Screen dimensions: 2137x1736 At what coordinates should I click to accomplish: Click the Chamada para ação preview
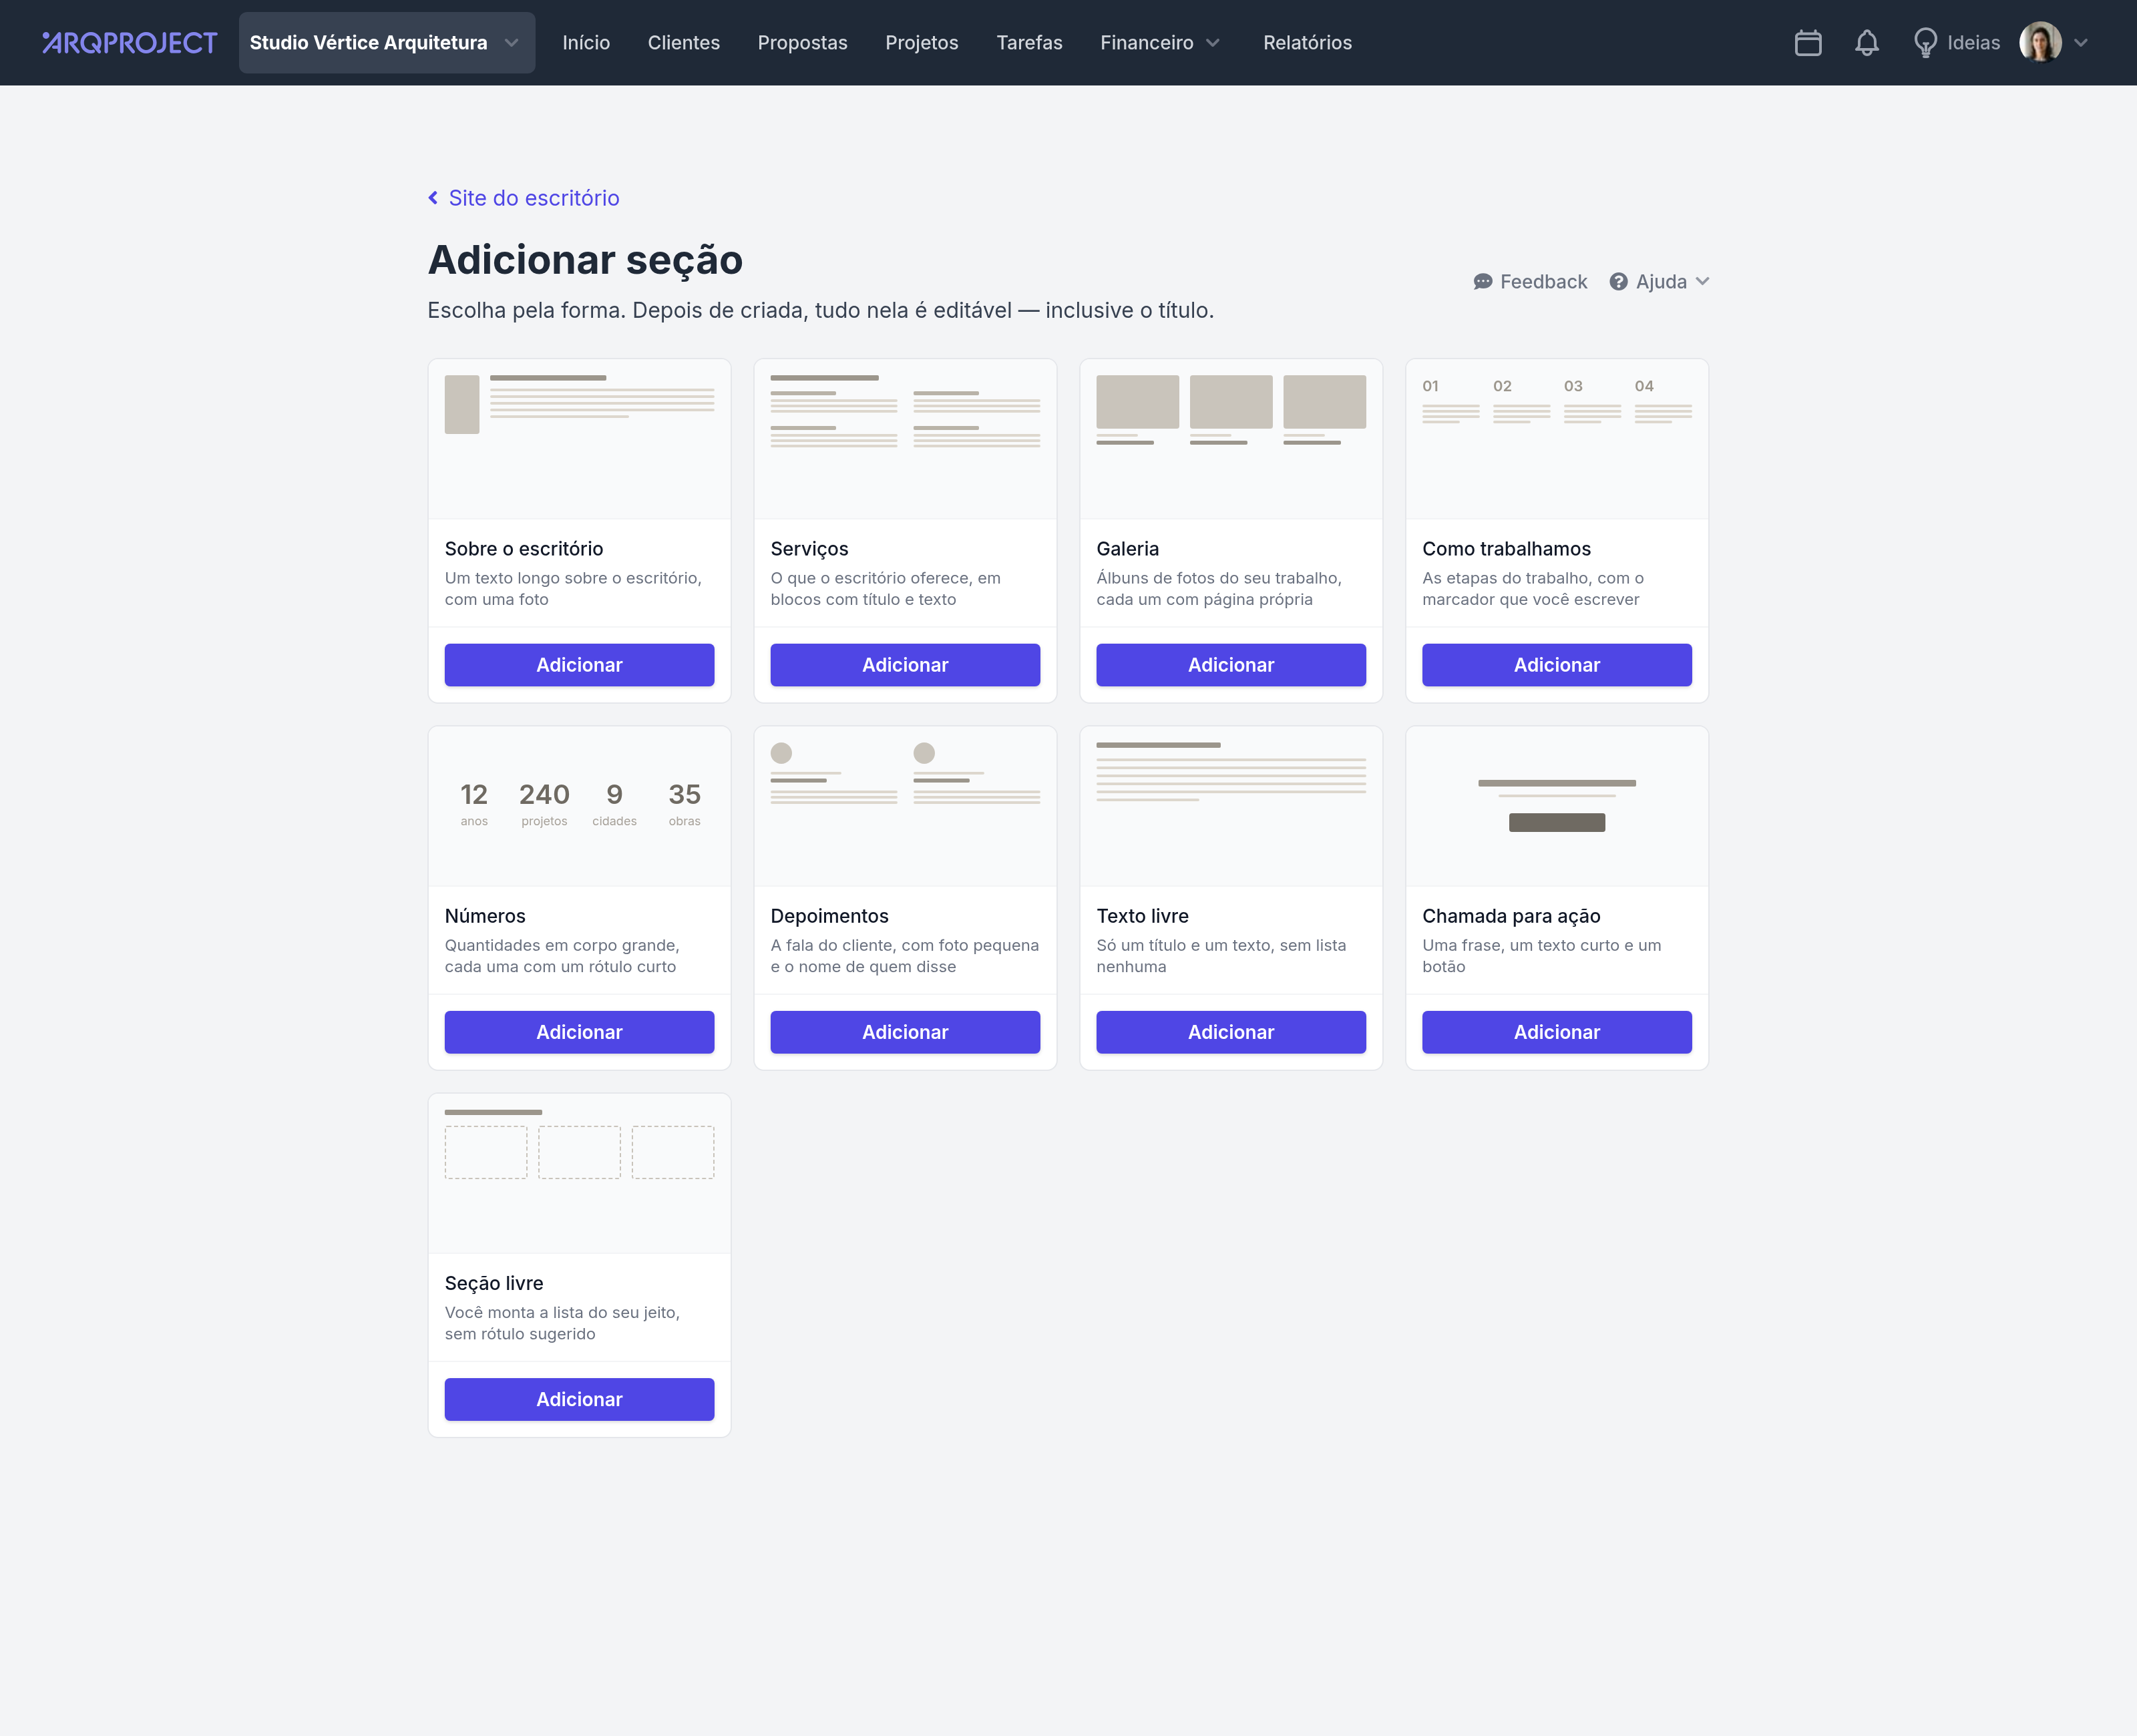click(1558, 806)
